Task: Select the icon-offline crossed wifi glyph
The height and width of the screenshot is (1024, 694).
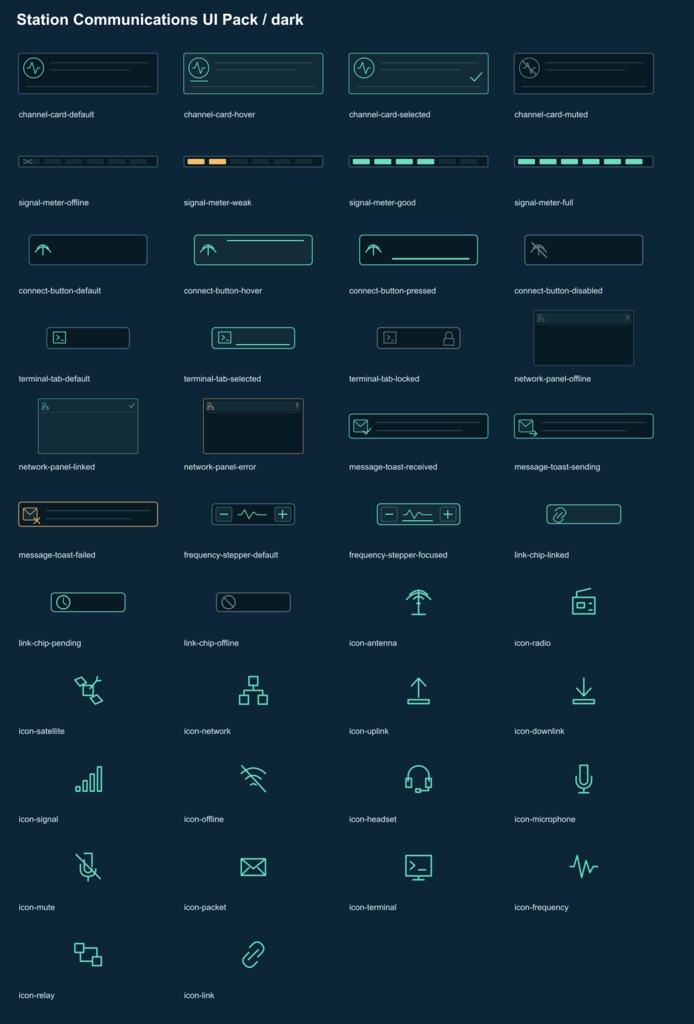Action: [253, 778]
